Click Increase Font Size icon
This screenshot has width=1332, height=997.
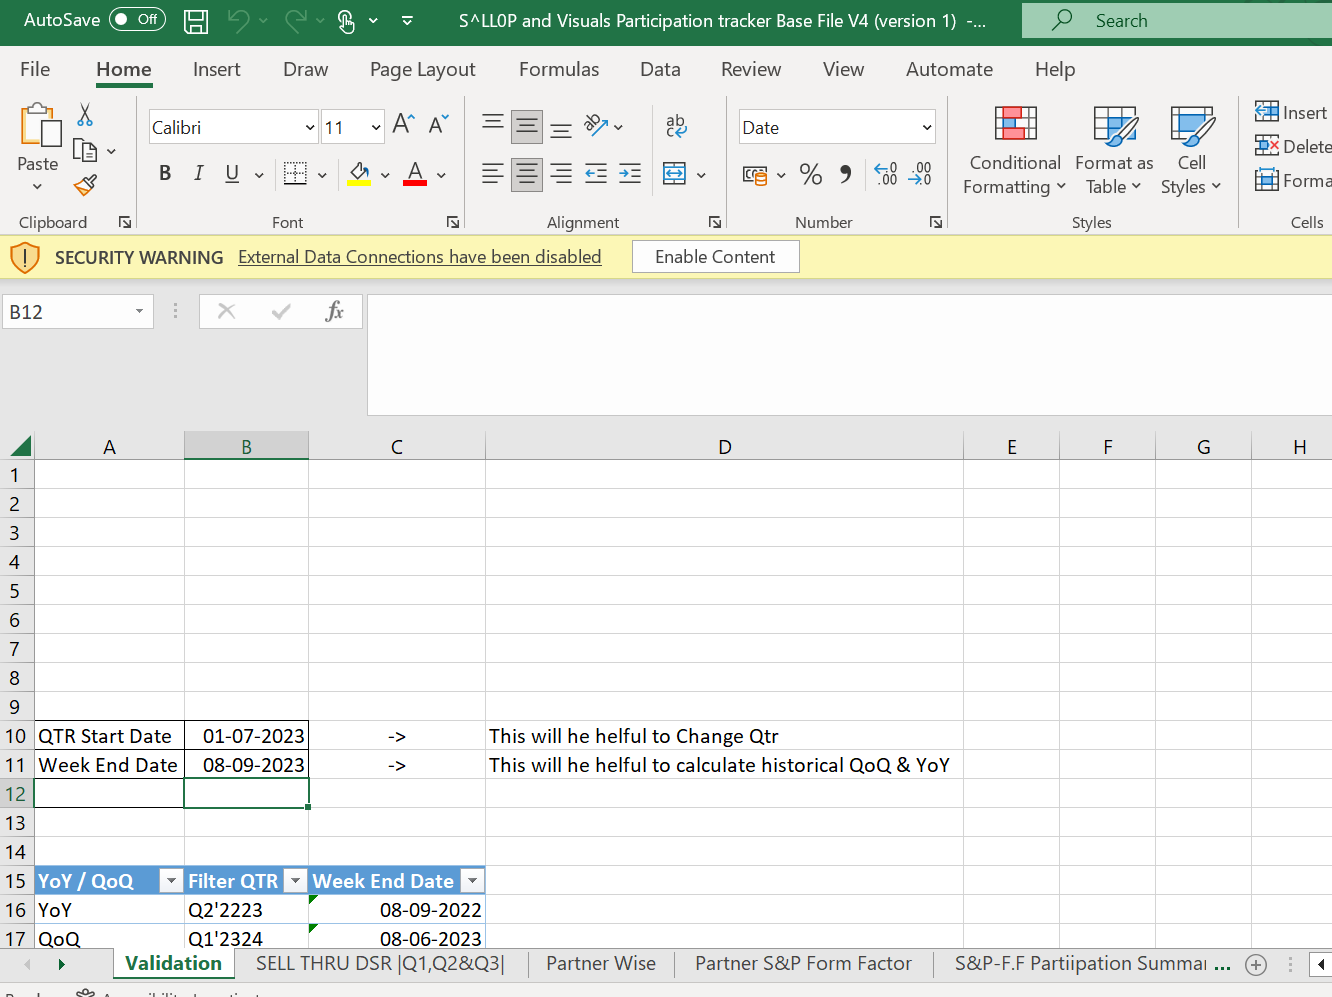click(x=403, y=125)
